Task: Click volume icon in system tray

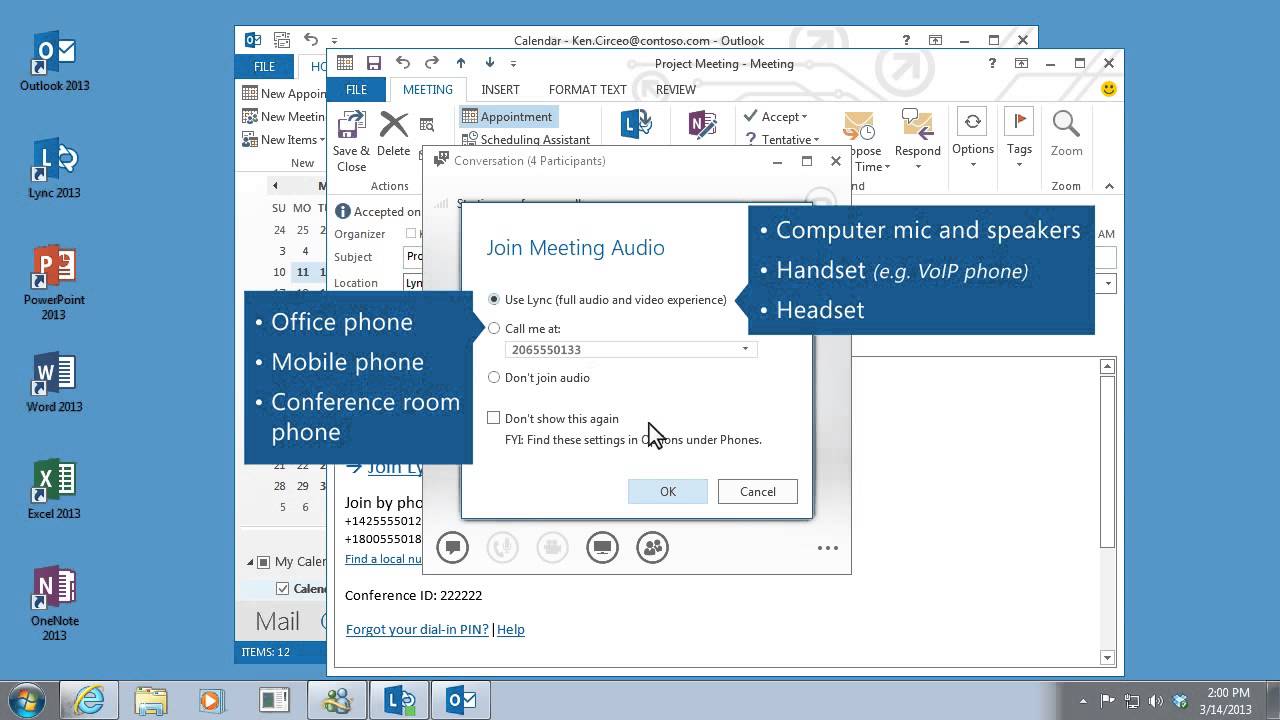Action: (1155, 700)
